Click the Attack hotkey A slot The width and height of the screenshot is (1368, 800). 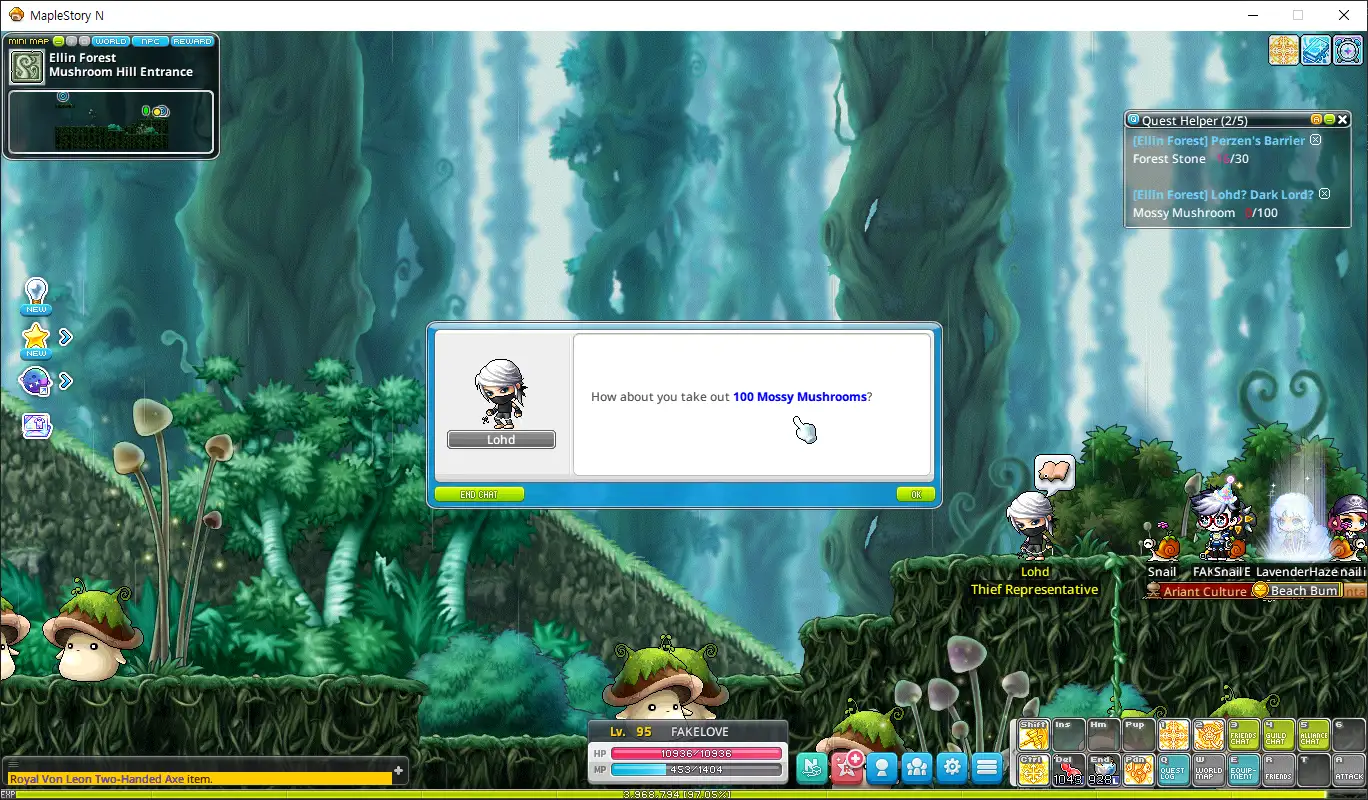coord(1349,770)
